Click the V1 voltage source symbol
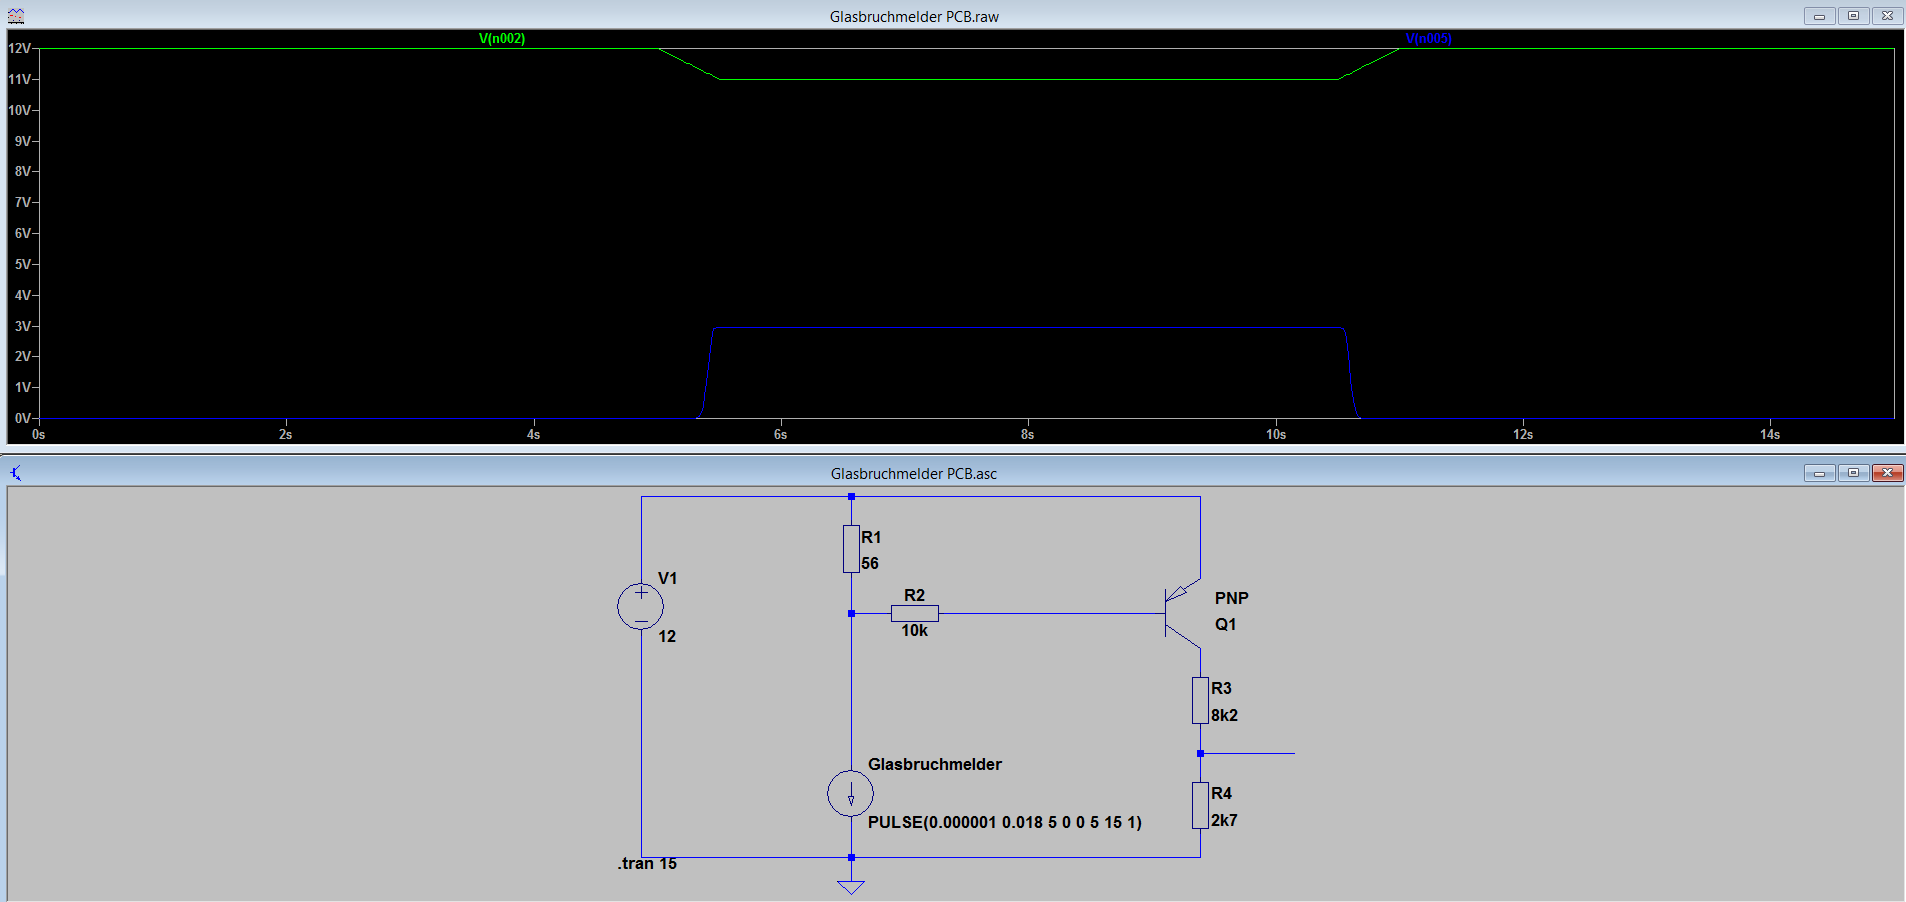Viewport: 1906px width, 902px height. coord(640,607)
